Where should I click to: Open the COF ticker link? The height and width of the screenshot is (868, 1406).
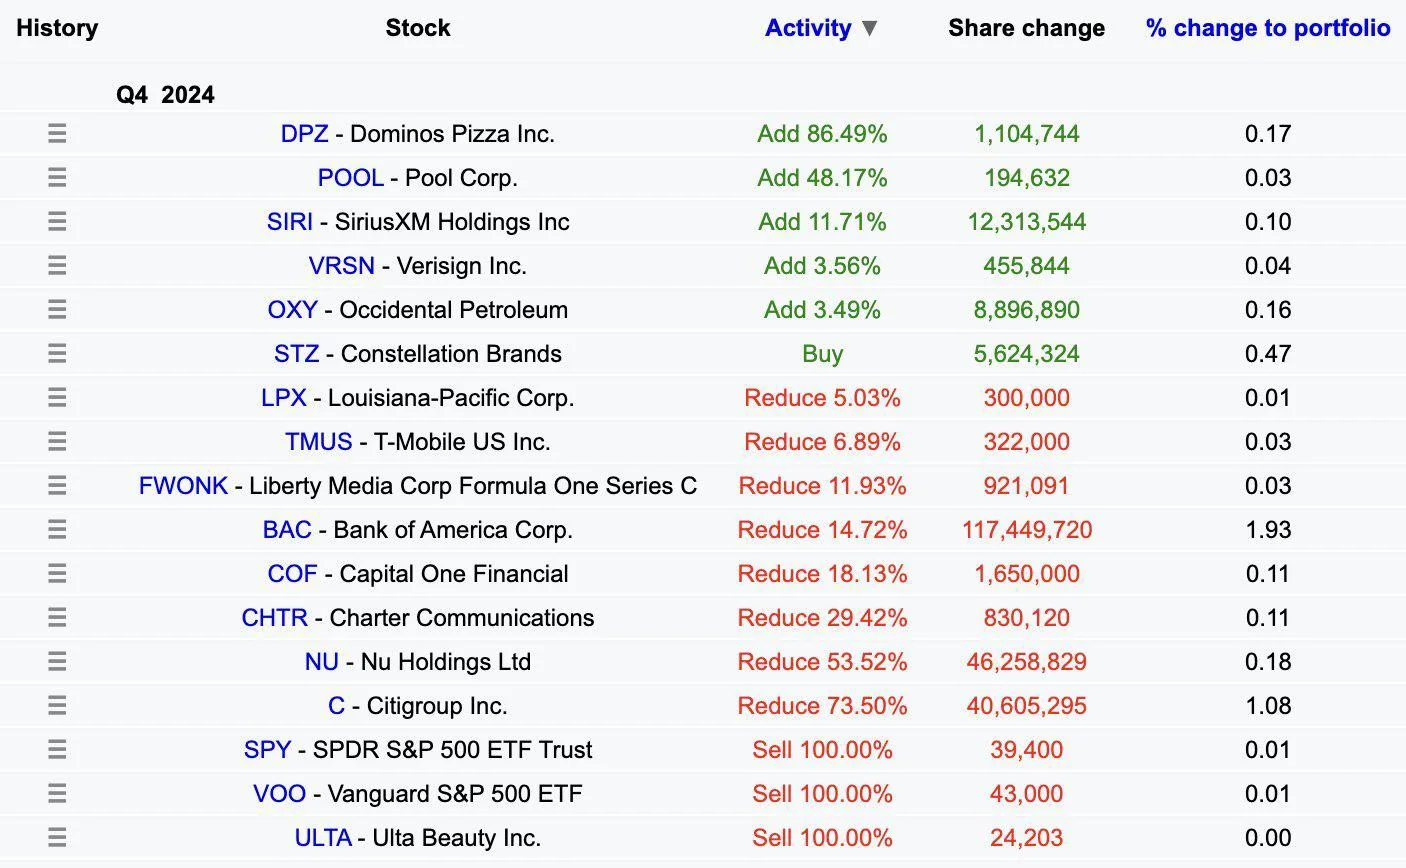tap(292, 574)
